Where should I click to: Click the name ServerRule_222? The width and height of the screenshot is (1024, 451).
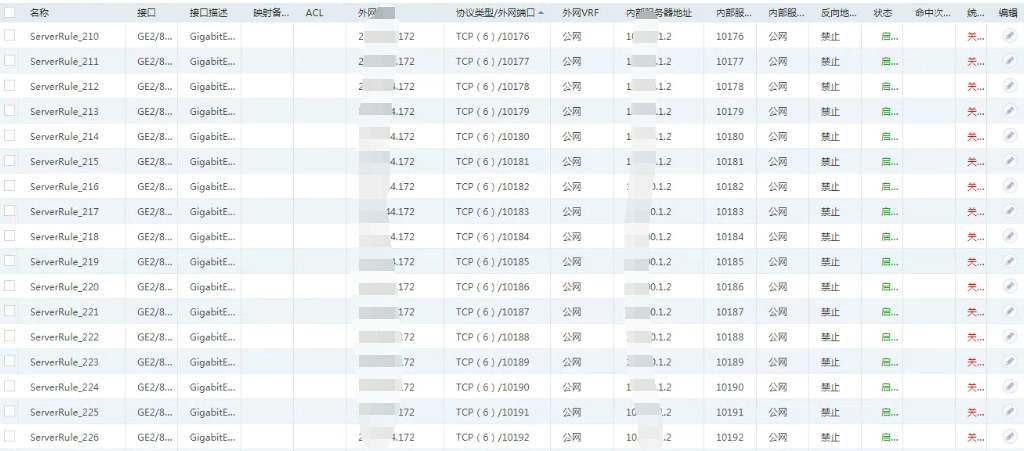coord(64,337)
